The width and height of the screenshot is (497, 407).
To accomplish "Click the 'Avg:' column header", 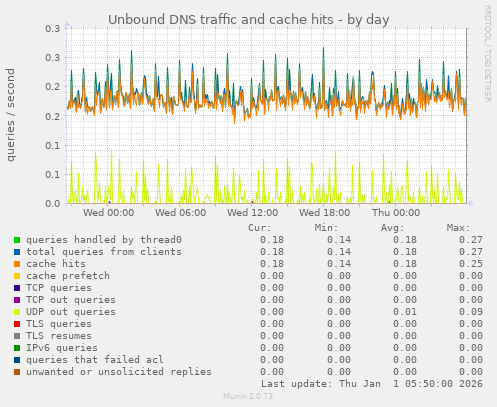I will click(392, 228).
